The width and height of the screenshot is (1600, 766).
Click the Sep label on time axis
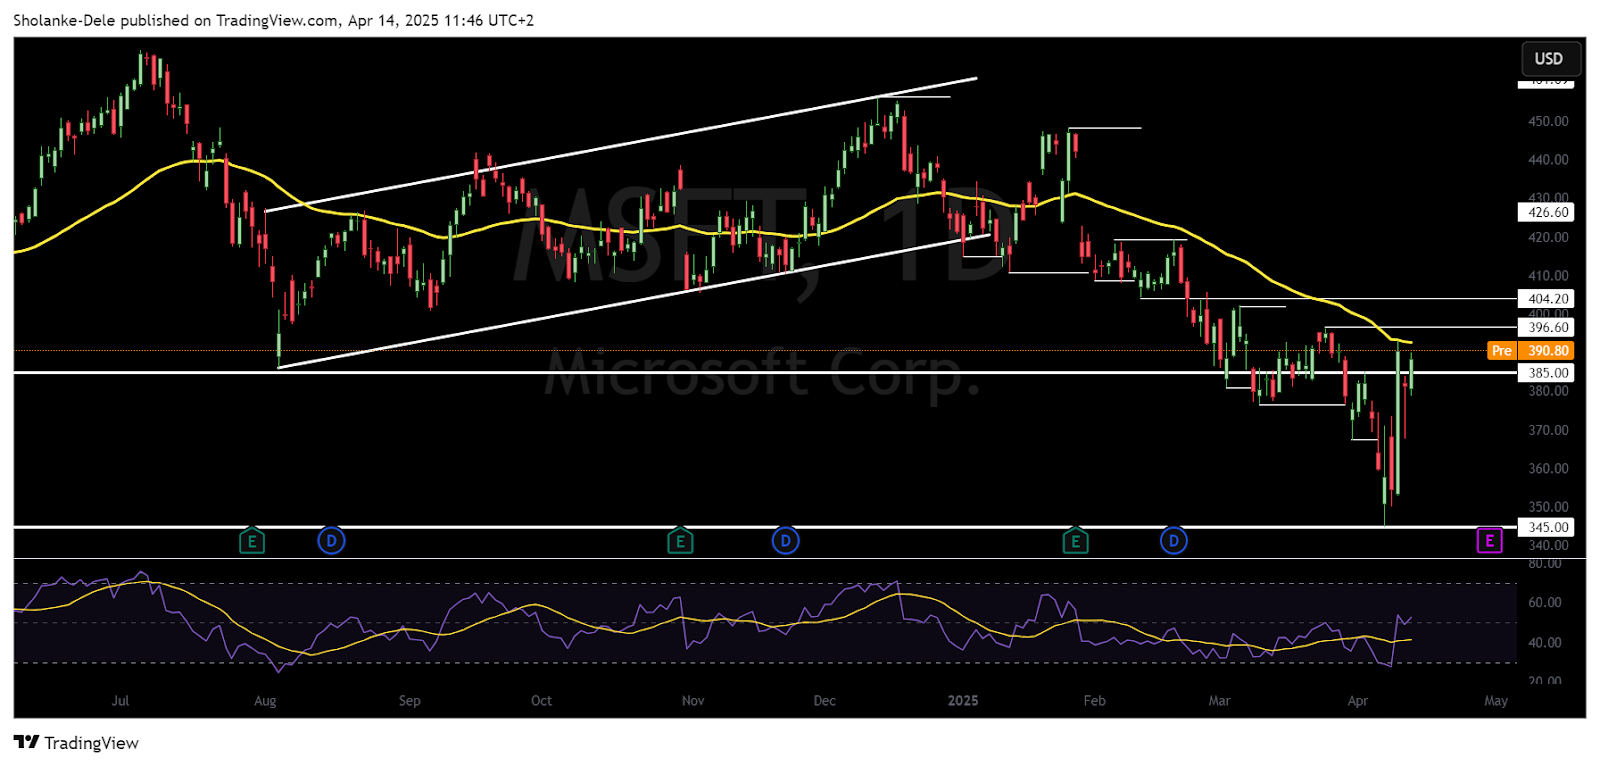click(410, 701)
